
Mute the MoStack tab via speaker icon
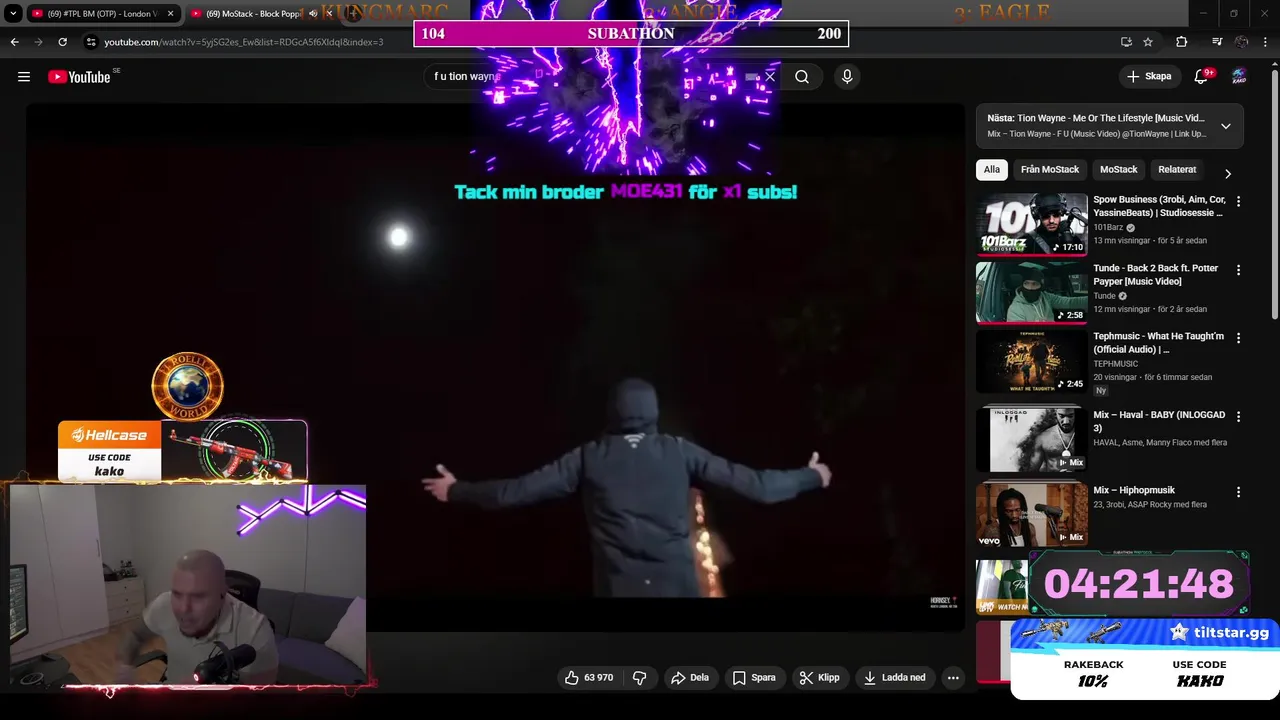(313, 14)
